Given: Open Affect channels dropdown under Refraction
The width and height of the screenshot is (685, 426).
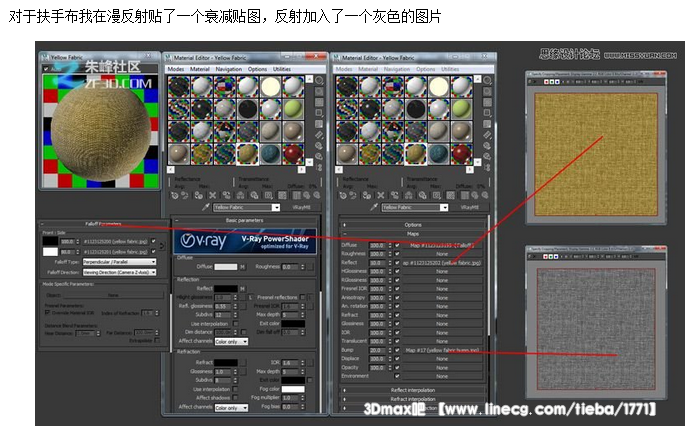Looking at the screenshot, I should coord(231,407).
